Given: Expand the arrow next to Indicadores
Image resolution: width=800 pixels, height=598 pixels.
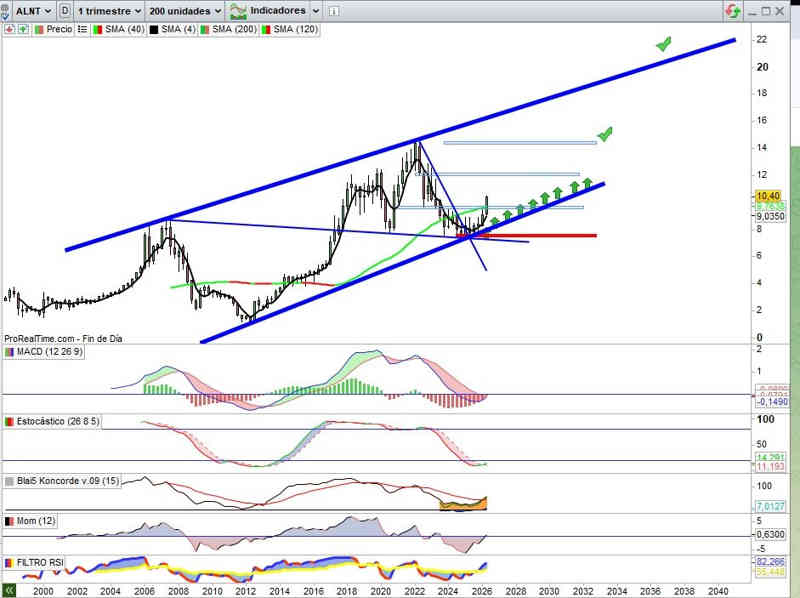Looking at the screenshot, I should click(316, 11).
